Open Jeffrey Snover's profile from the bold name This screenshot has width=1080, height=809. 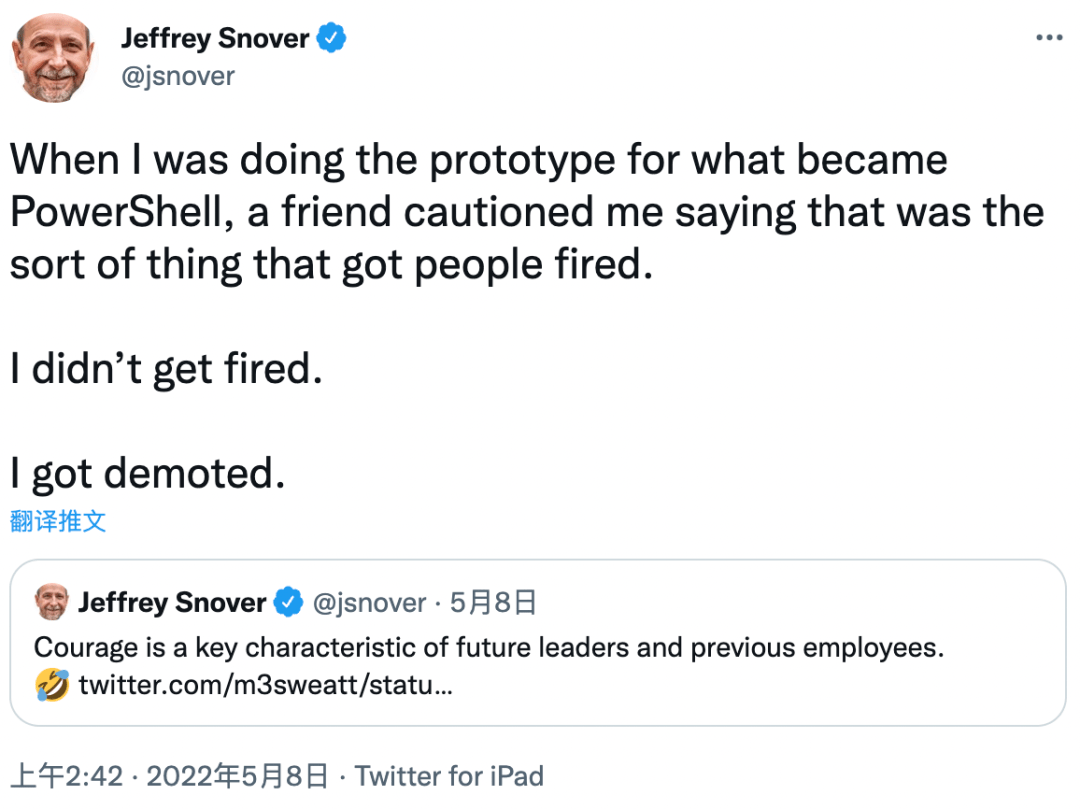click(215, 39)
